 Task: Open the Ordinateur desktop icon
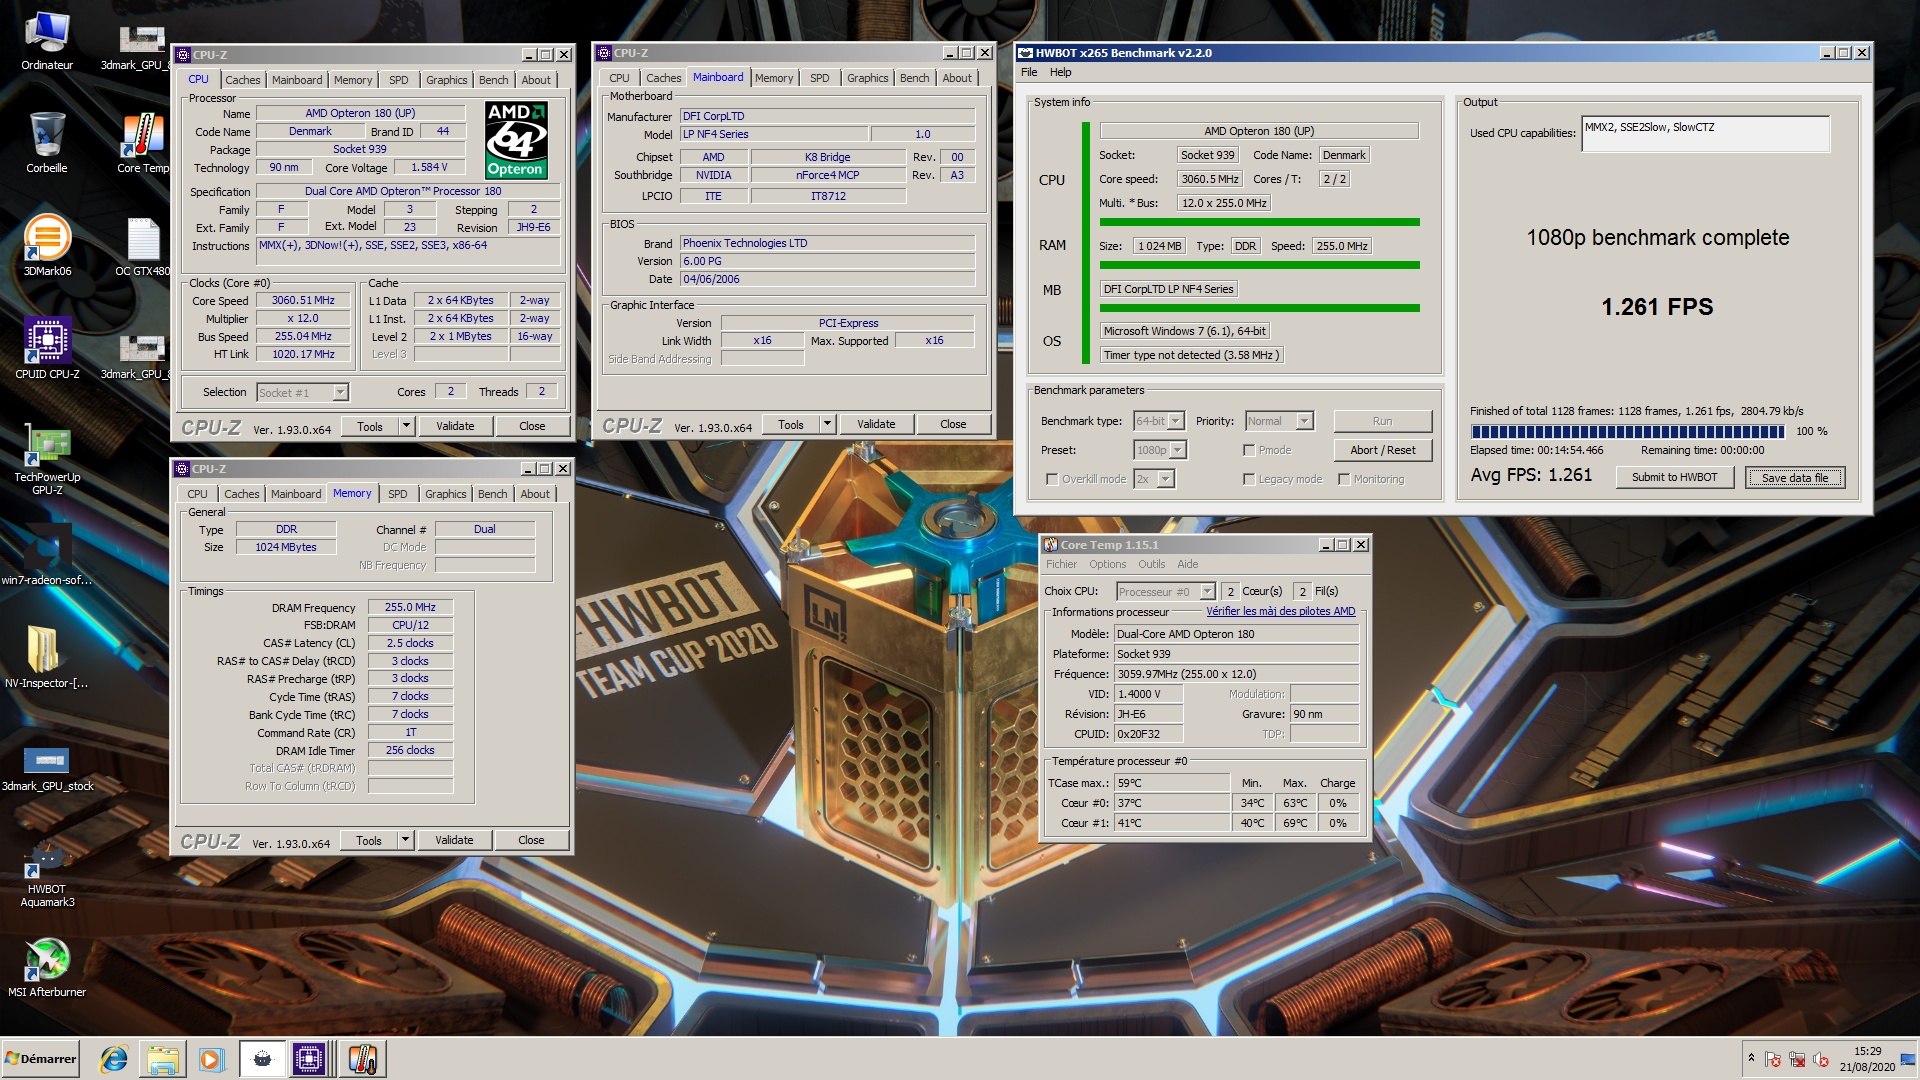pyautogui.click(x=47, y=42)
